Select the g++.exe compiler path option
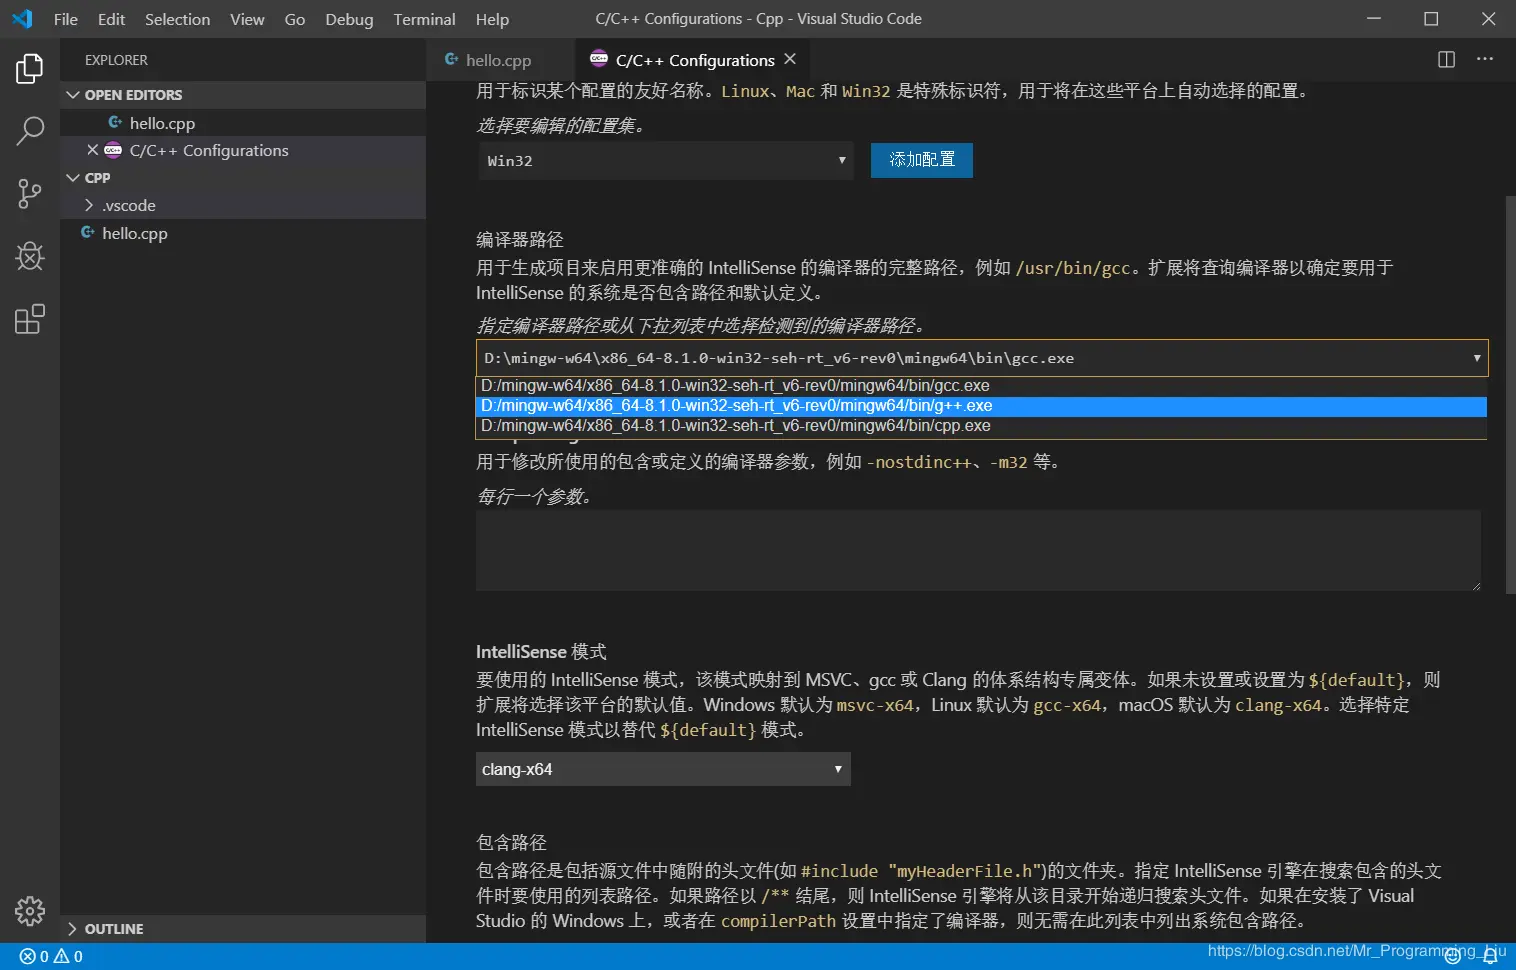The height and width of the screenshot is (970, 1516). click(981, 406)
